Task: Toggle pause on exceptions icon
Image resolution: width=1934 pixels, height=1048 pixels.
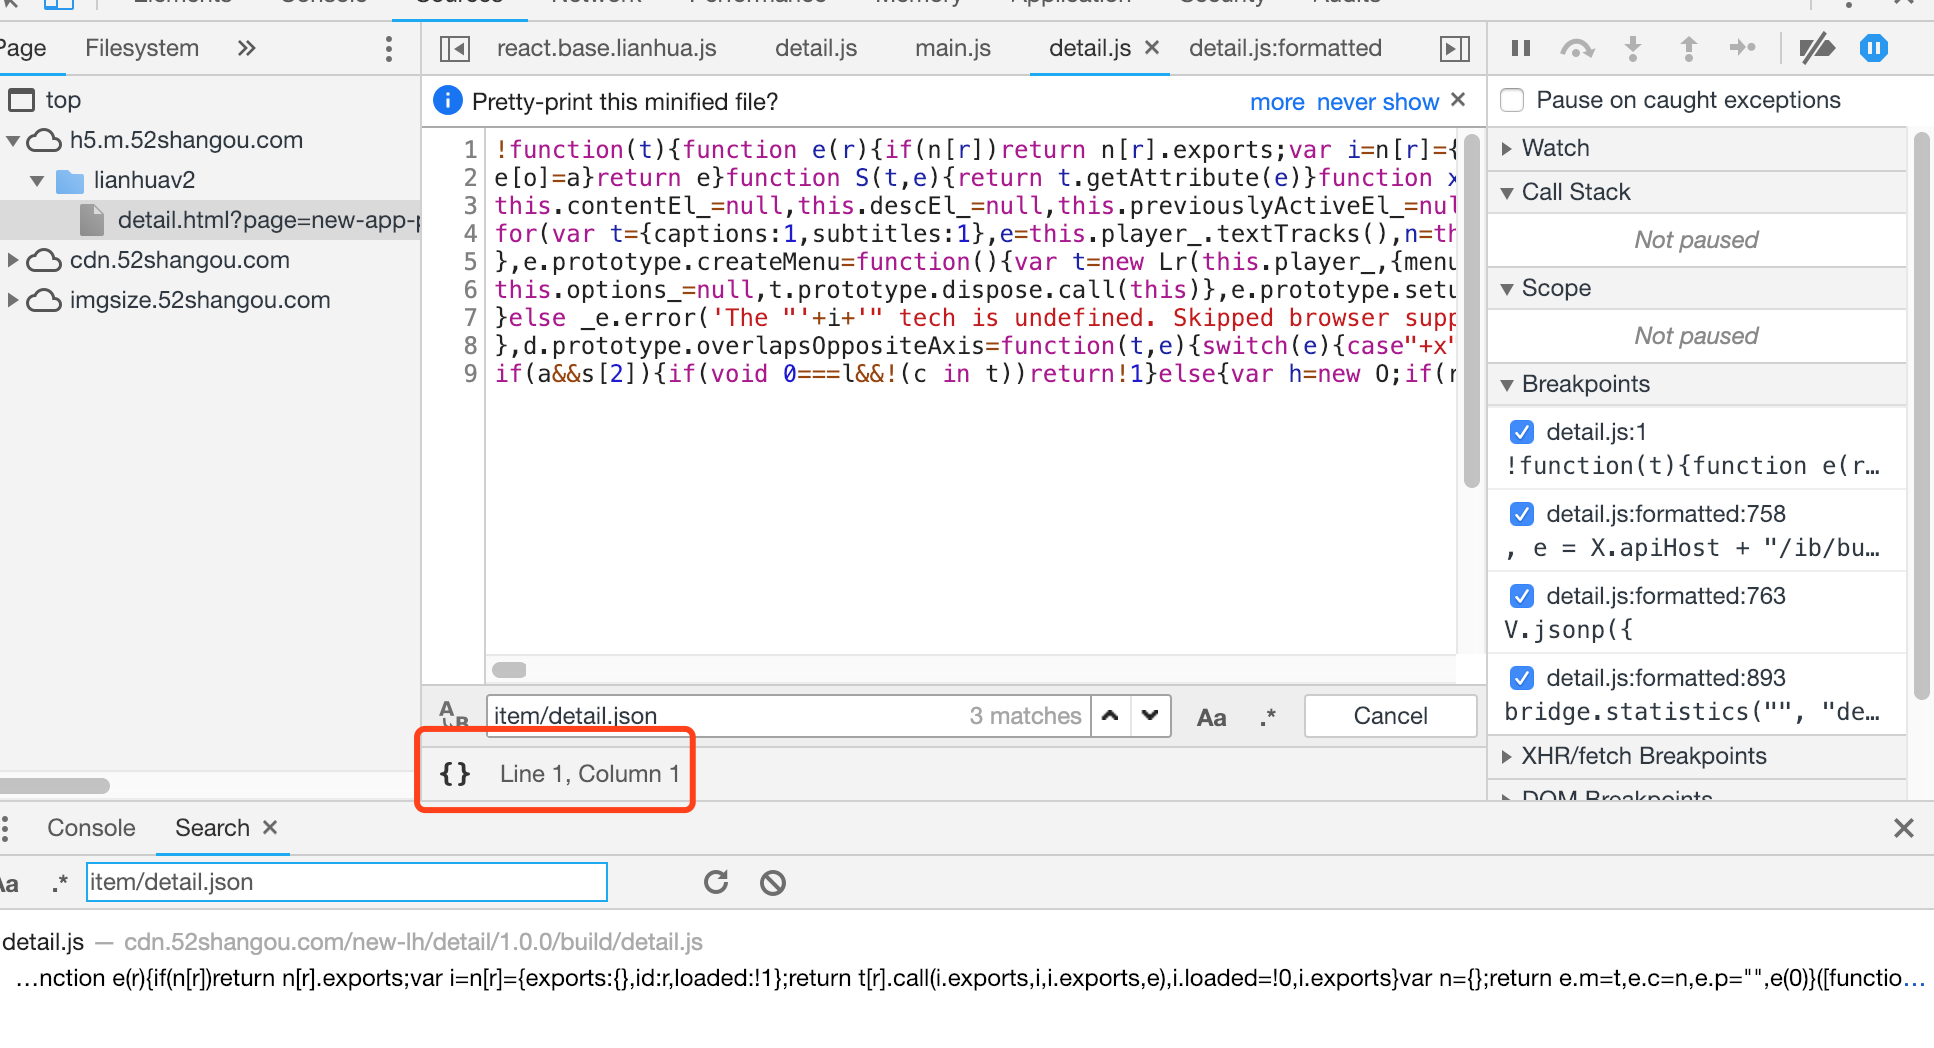Action: pyautogui.click(x=1874, y=48)
